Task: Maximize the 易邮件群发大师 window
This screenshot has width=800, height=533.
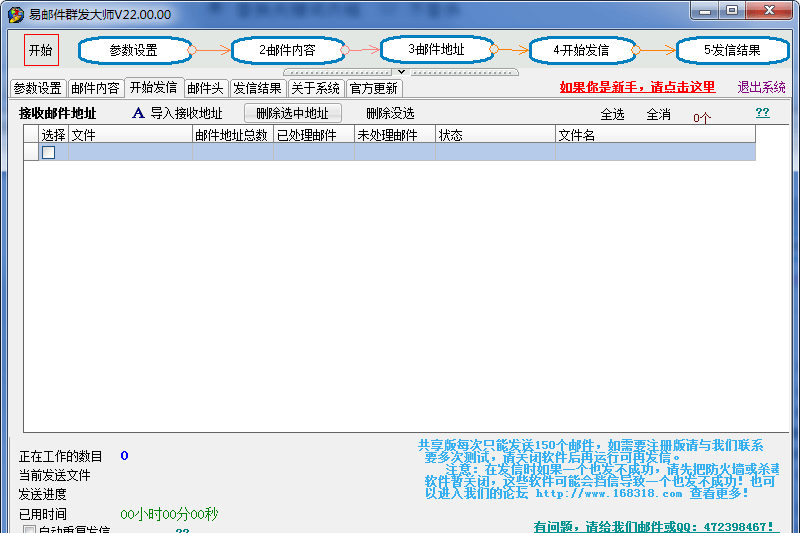Action: [x=732, y=11]
